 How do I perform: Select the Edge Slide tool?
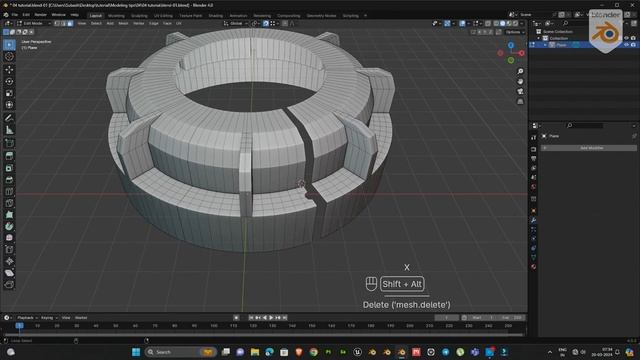coord(9,249)
